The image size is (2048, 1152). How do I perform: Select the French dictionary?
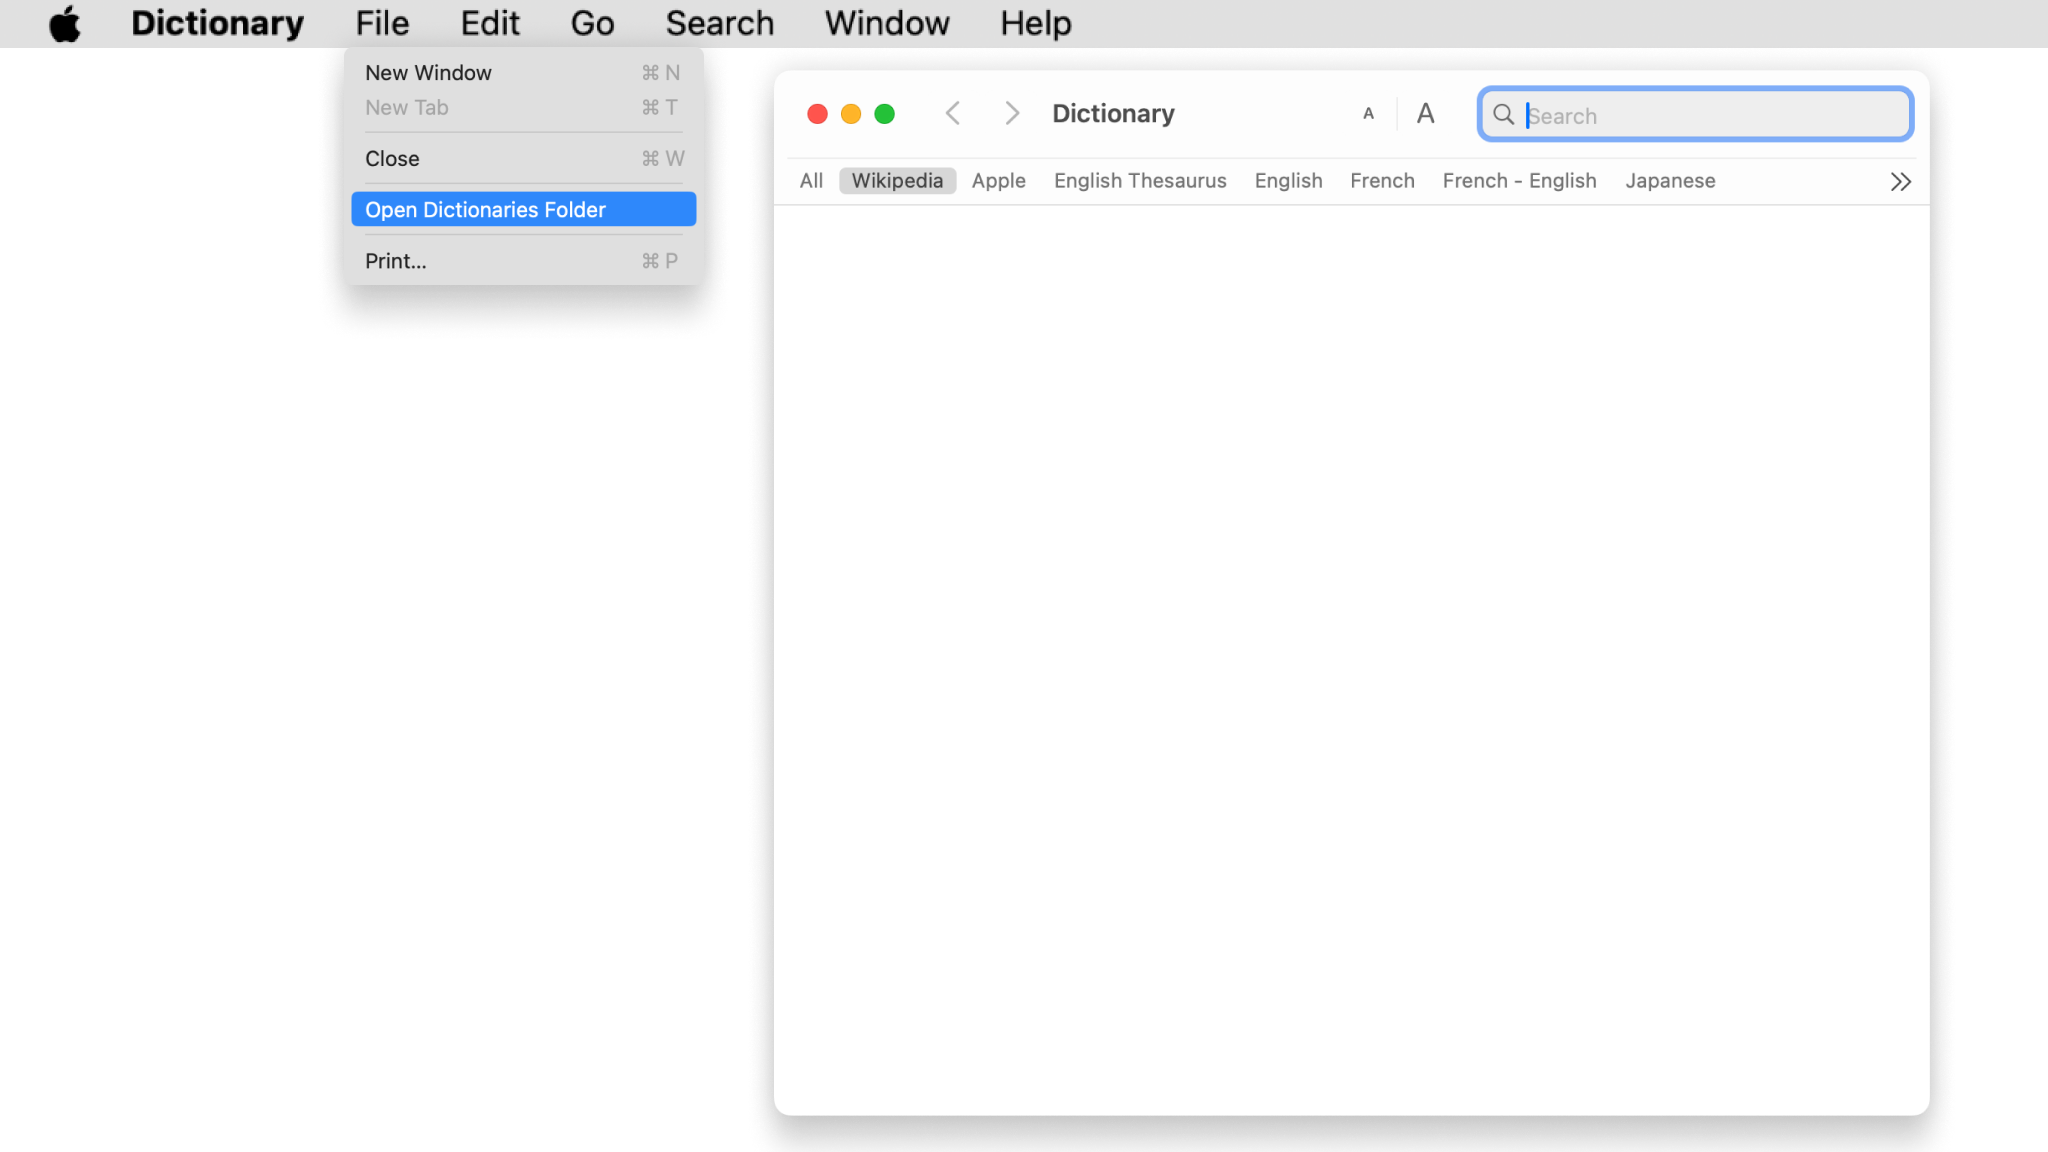click(x=1382, y=180)
